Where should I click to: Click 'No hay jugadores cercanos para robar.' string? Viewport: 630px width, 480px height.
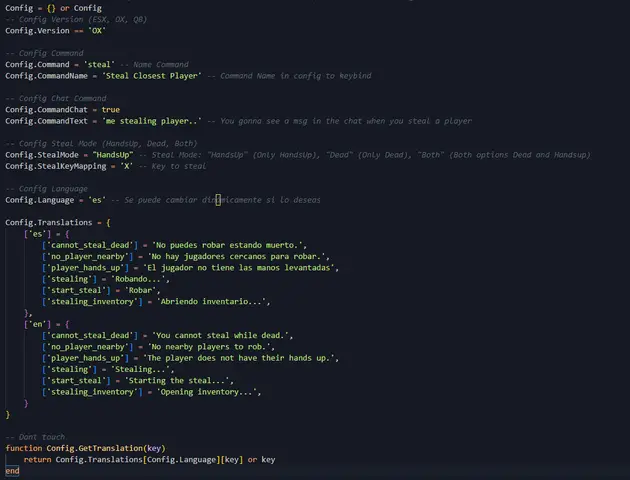236,256
